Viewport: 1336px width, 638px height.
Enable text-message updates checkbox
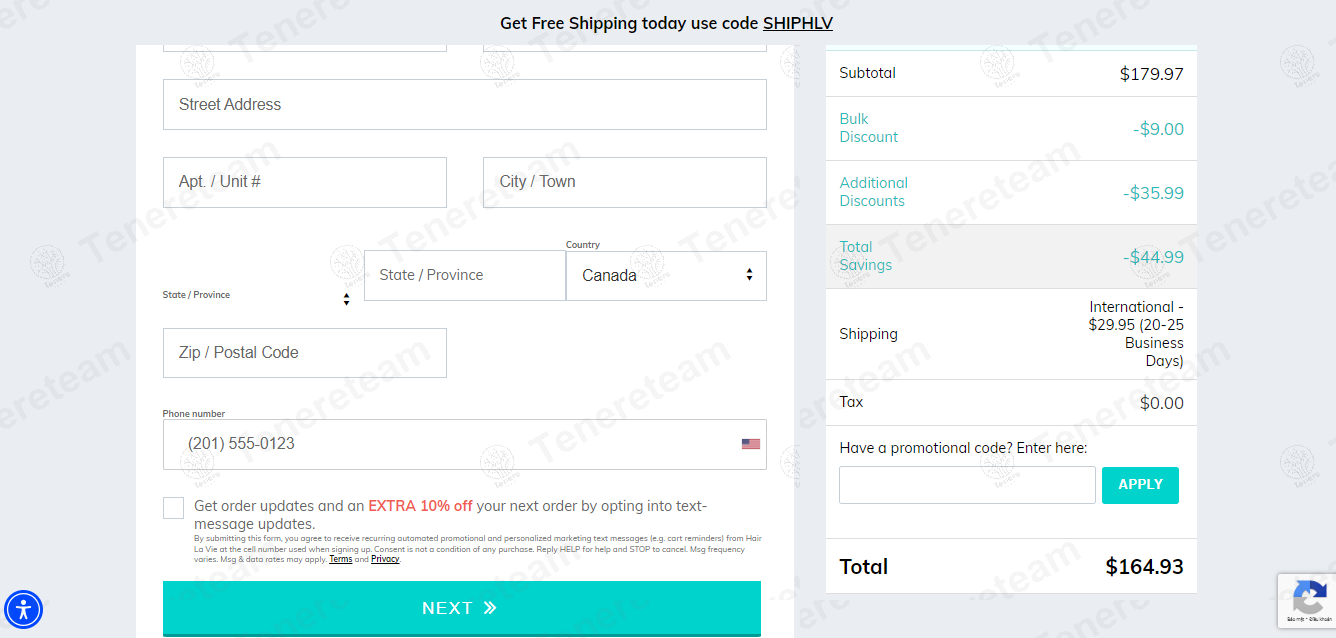pos(173,508)
